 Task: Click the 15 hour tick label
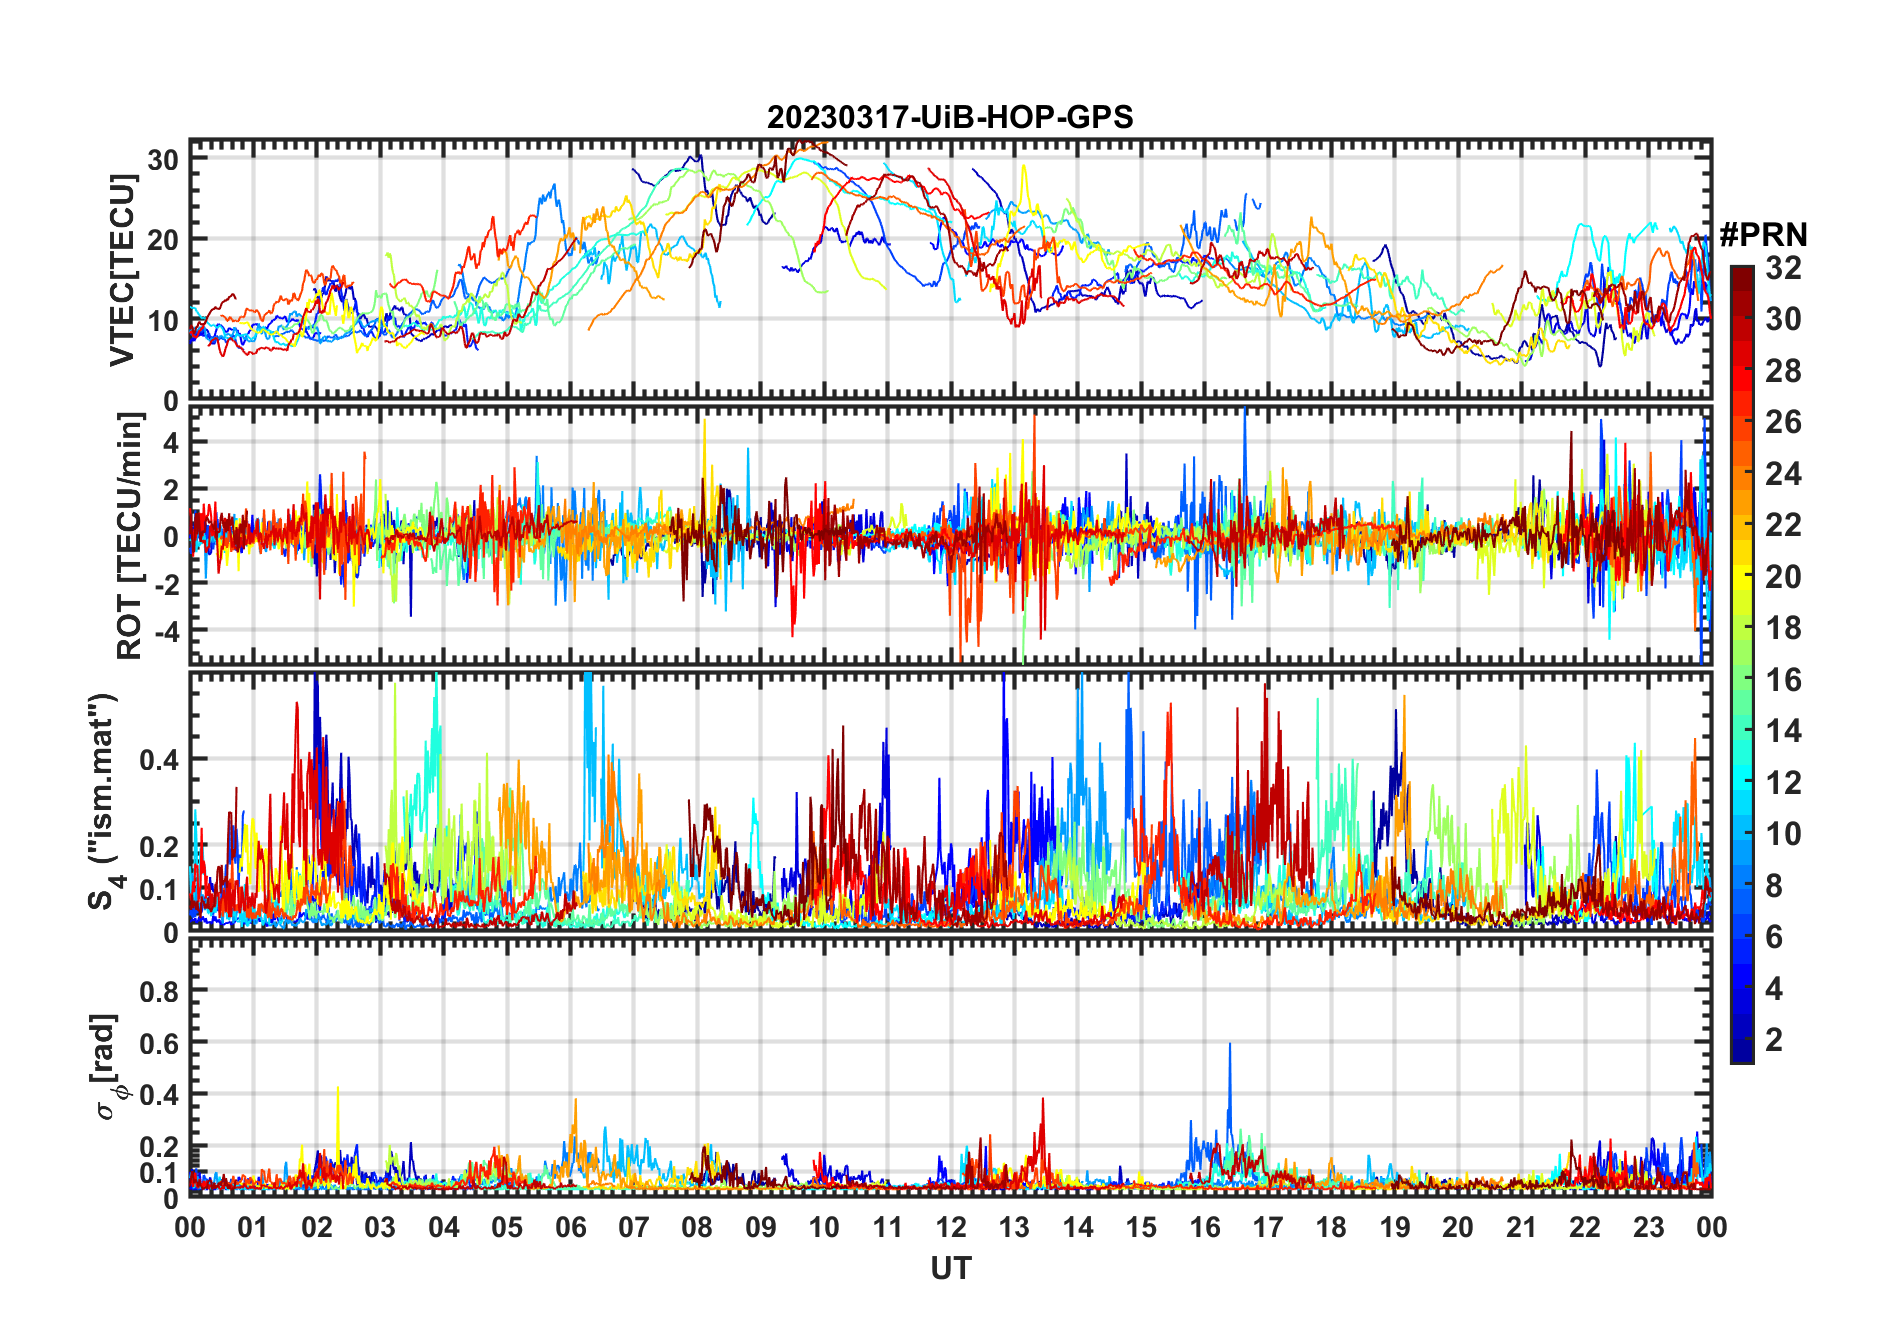coord(1141,1227)
